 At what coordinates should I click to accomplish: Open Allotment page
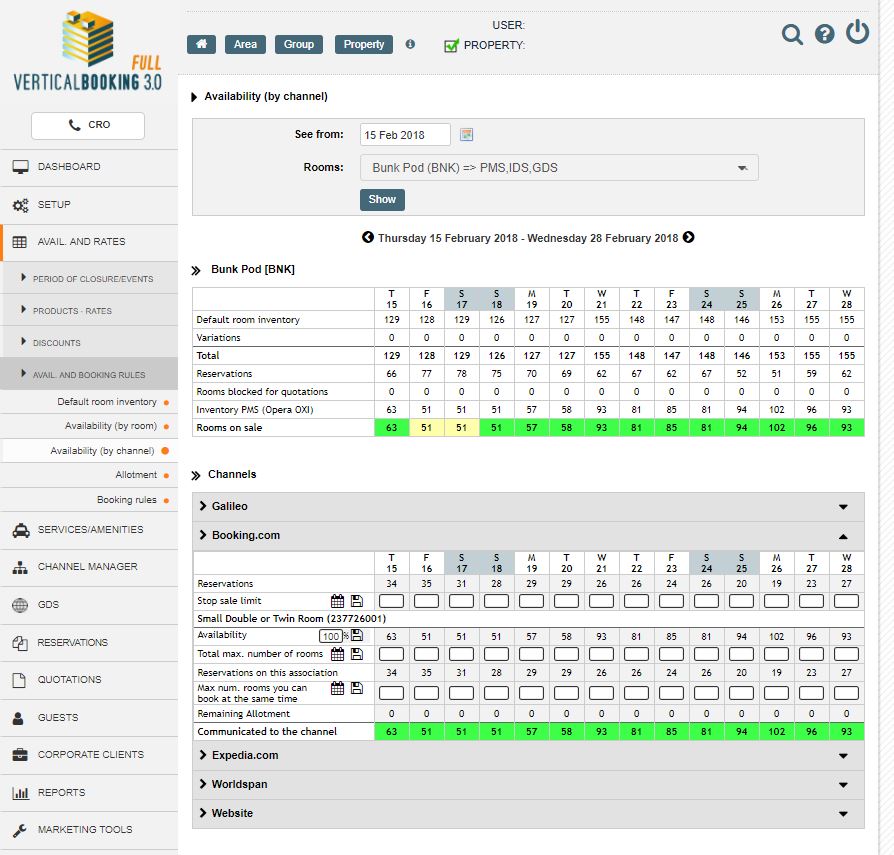[x=89, y=475]
